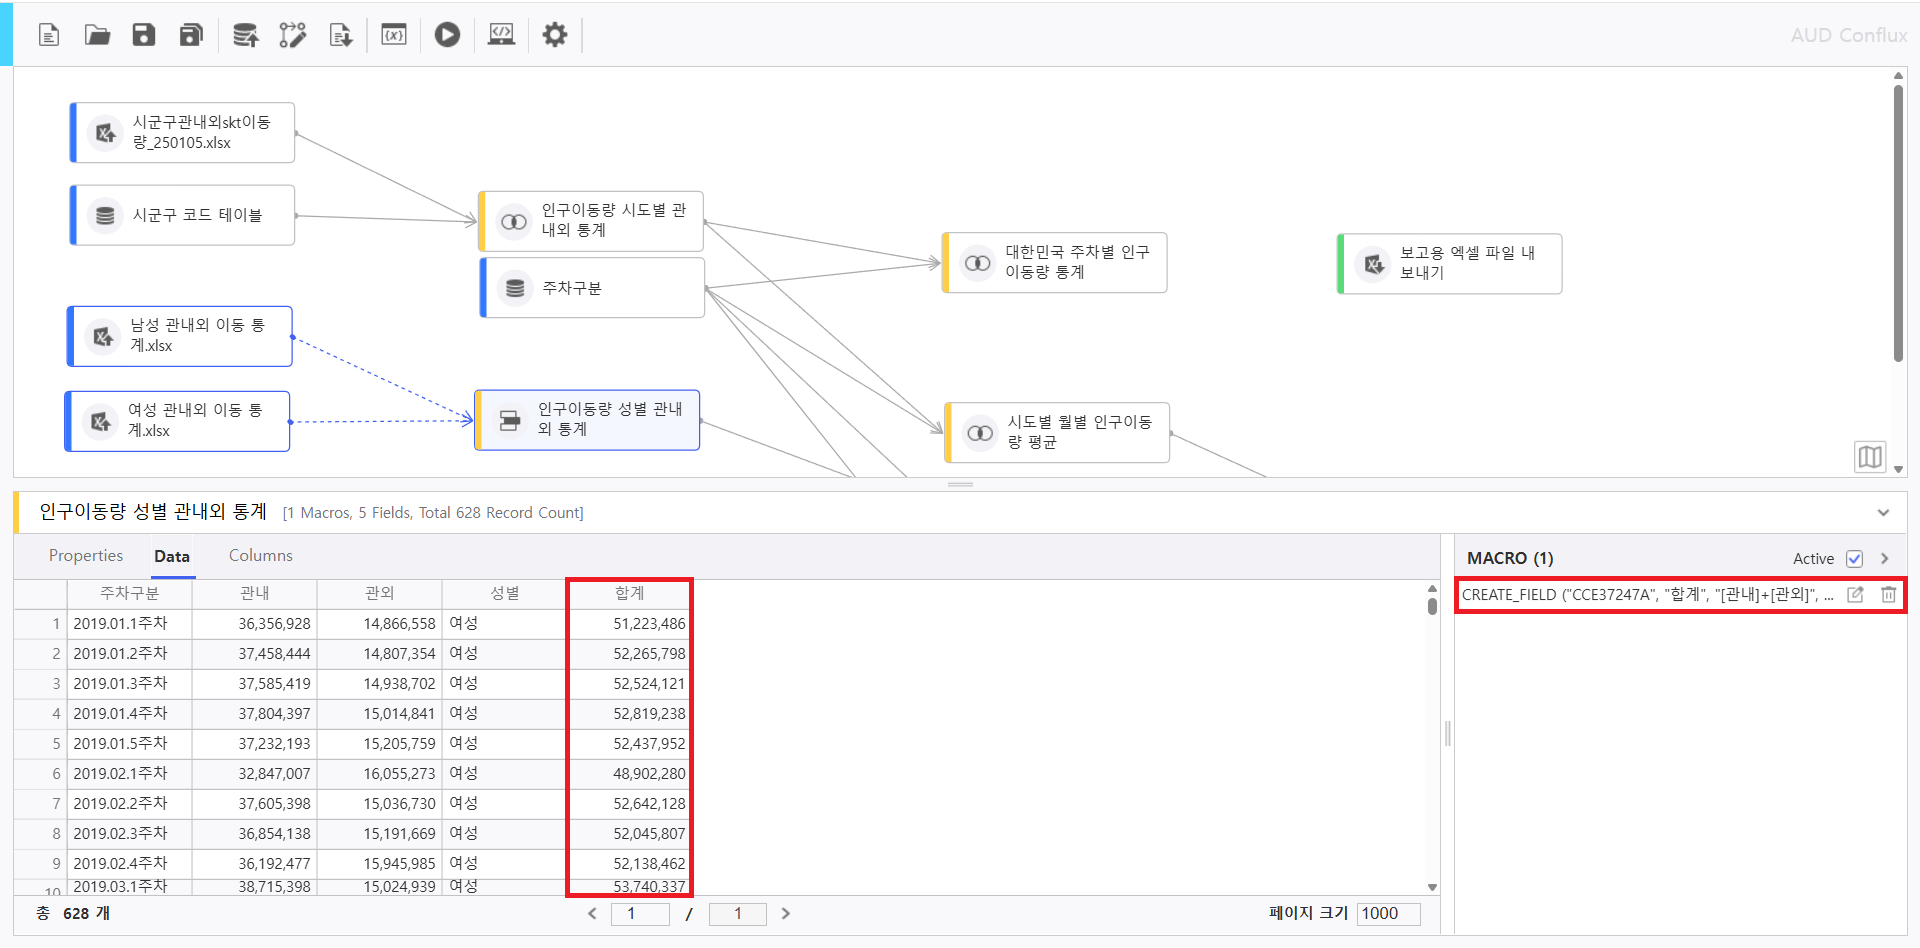The height and width of the screenshot is (948, 1920).
Task: Toggle the macro Active checkbox
Action: click(x=1855, y=559)
